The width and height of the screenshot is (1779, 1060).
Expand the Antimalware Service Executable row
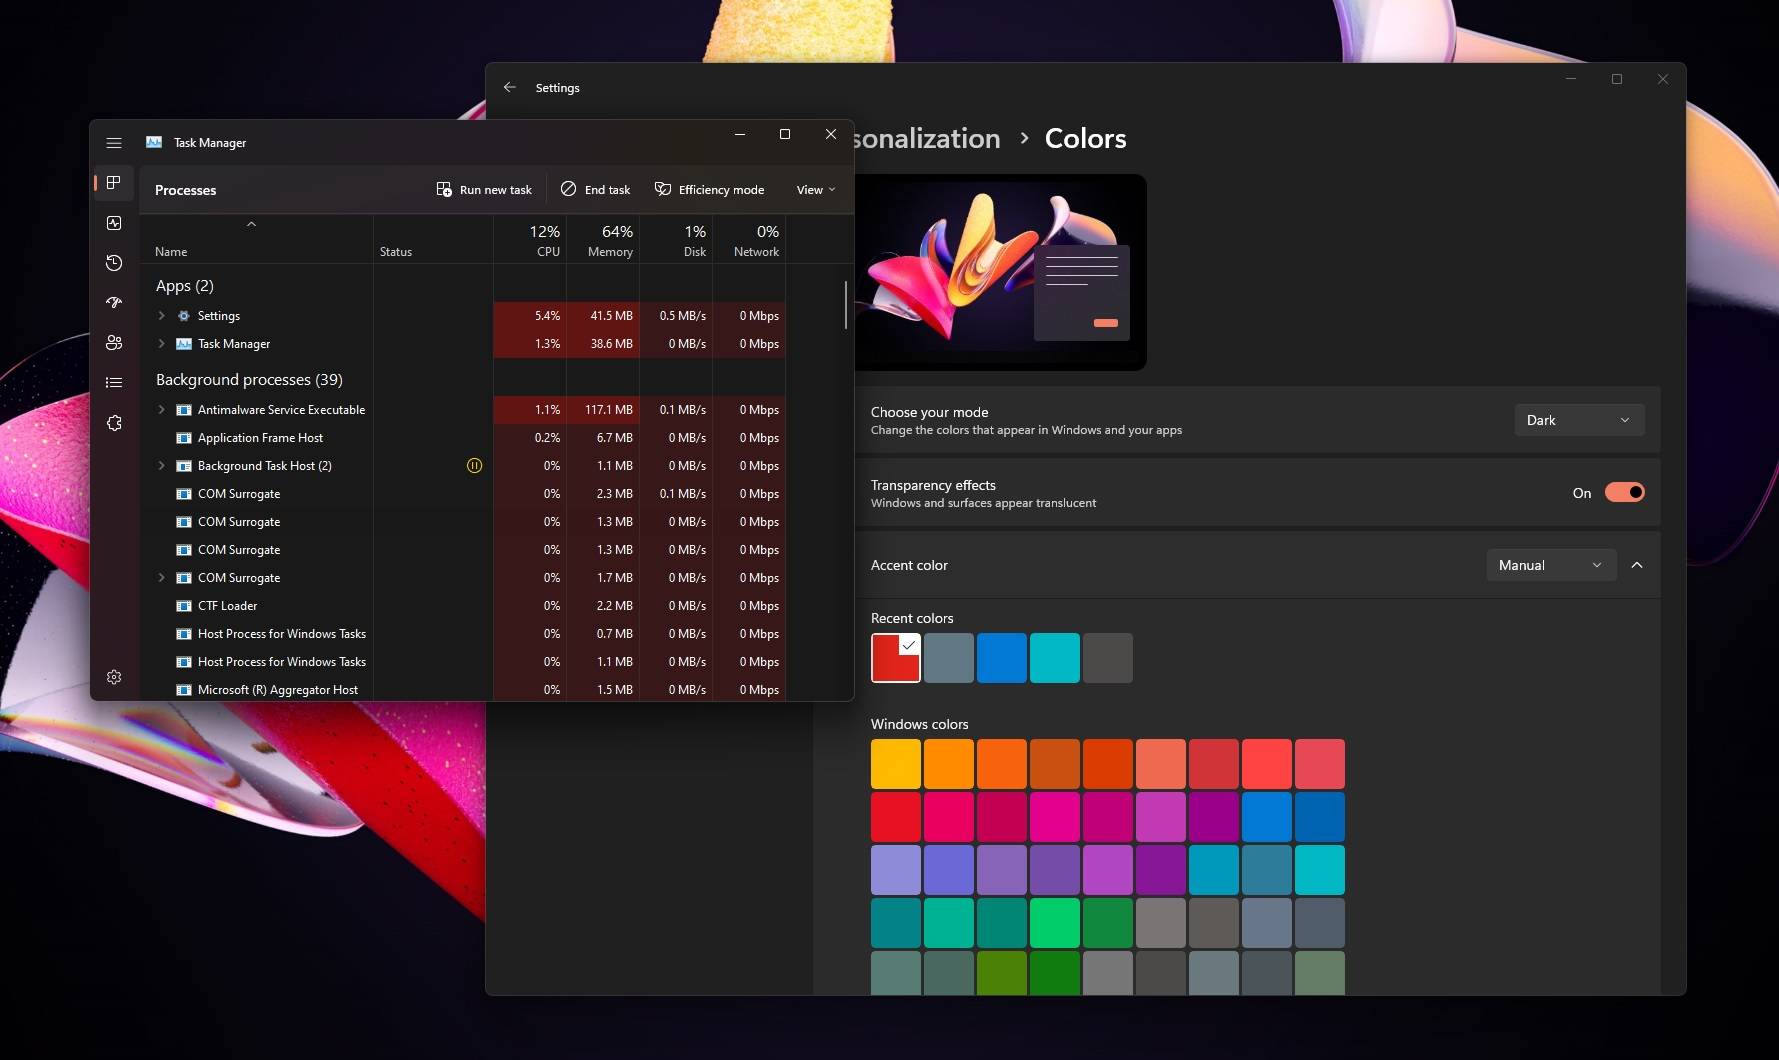(161, 410)
